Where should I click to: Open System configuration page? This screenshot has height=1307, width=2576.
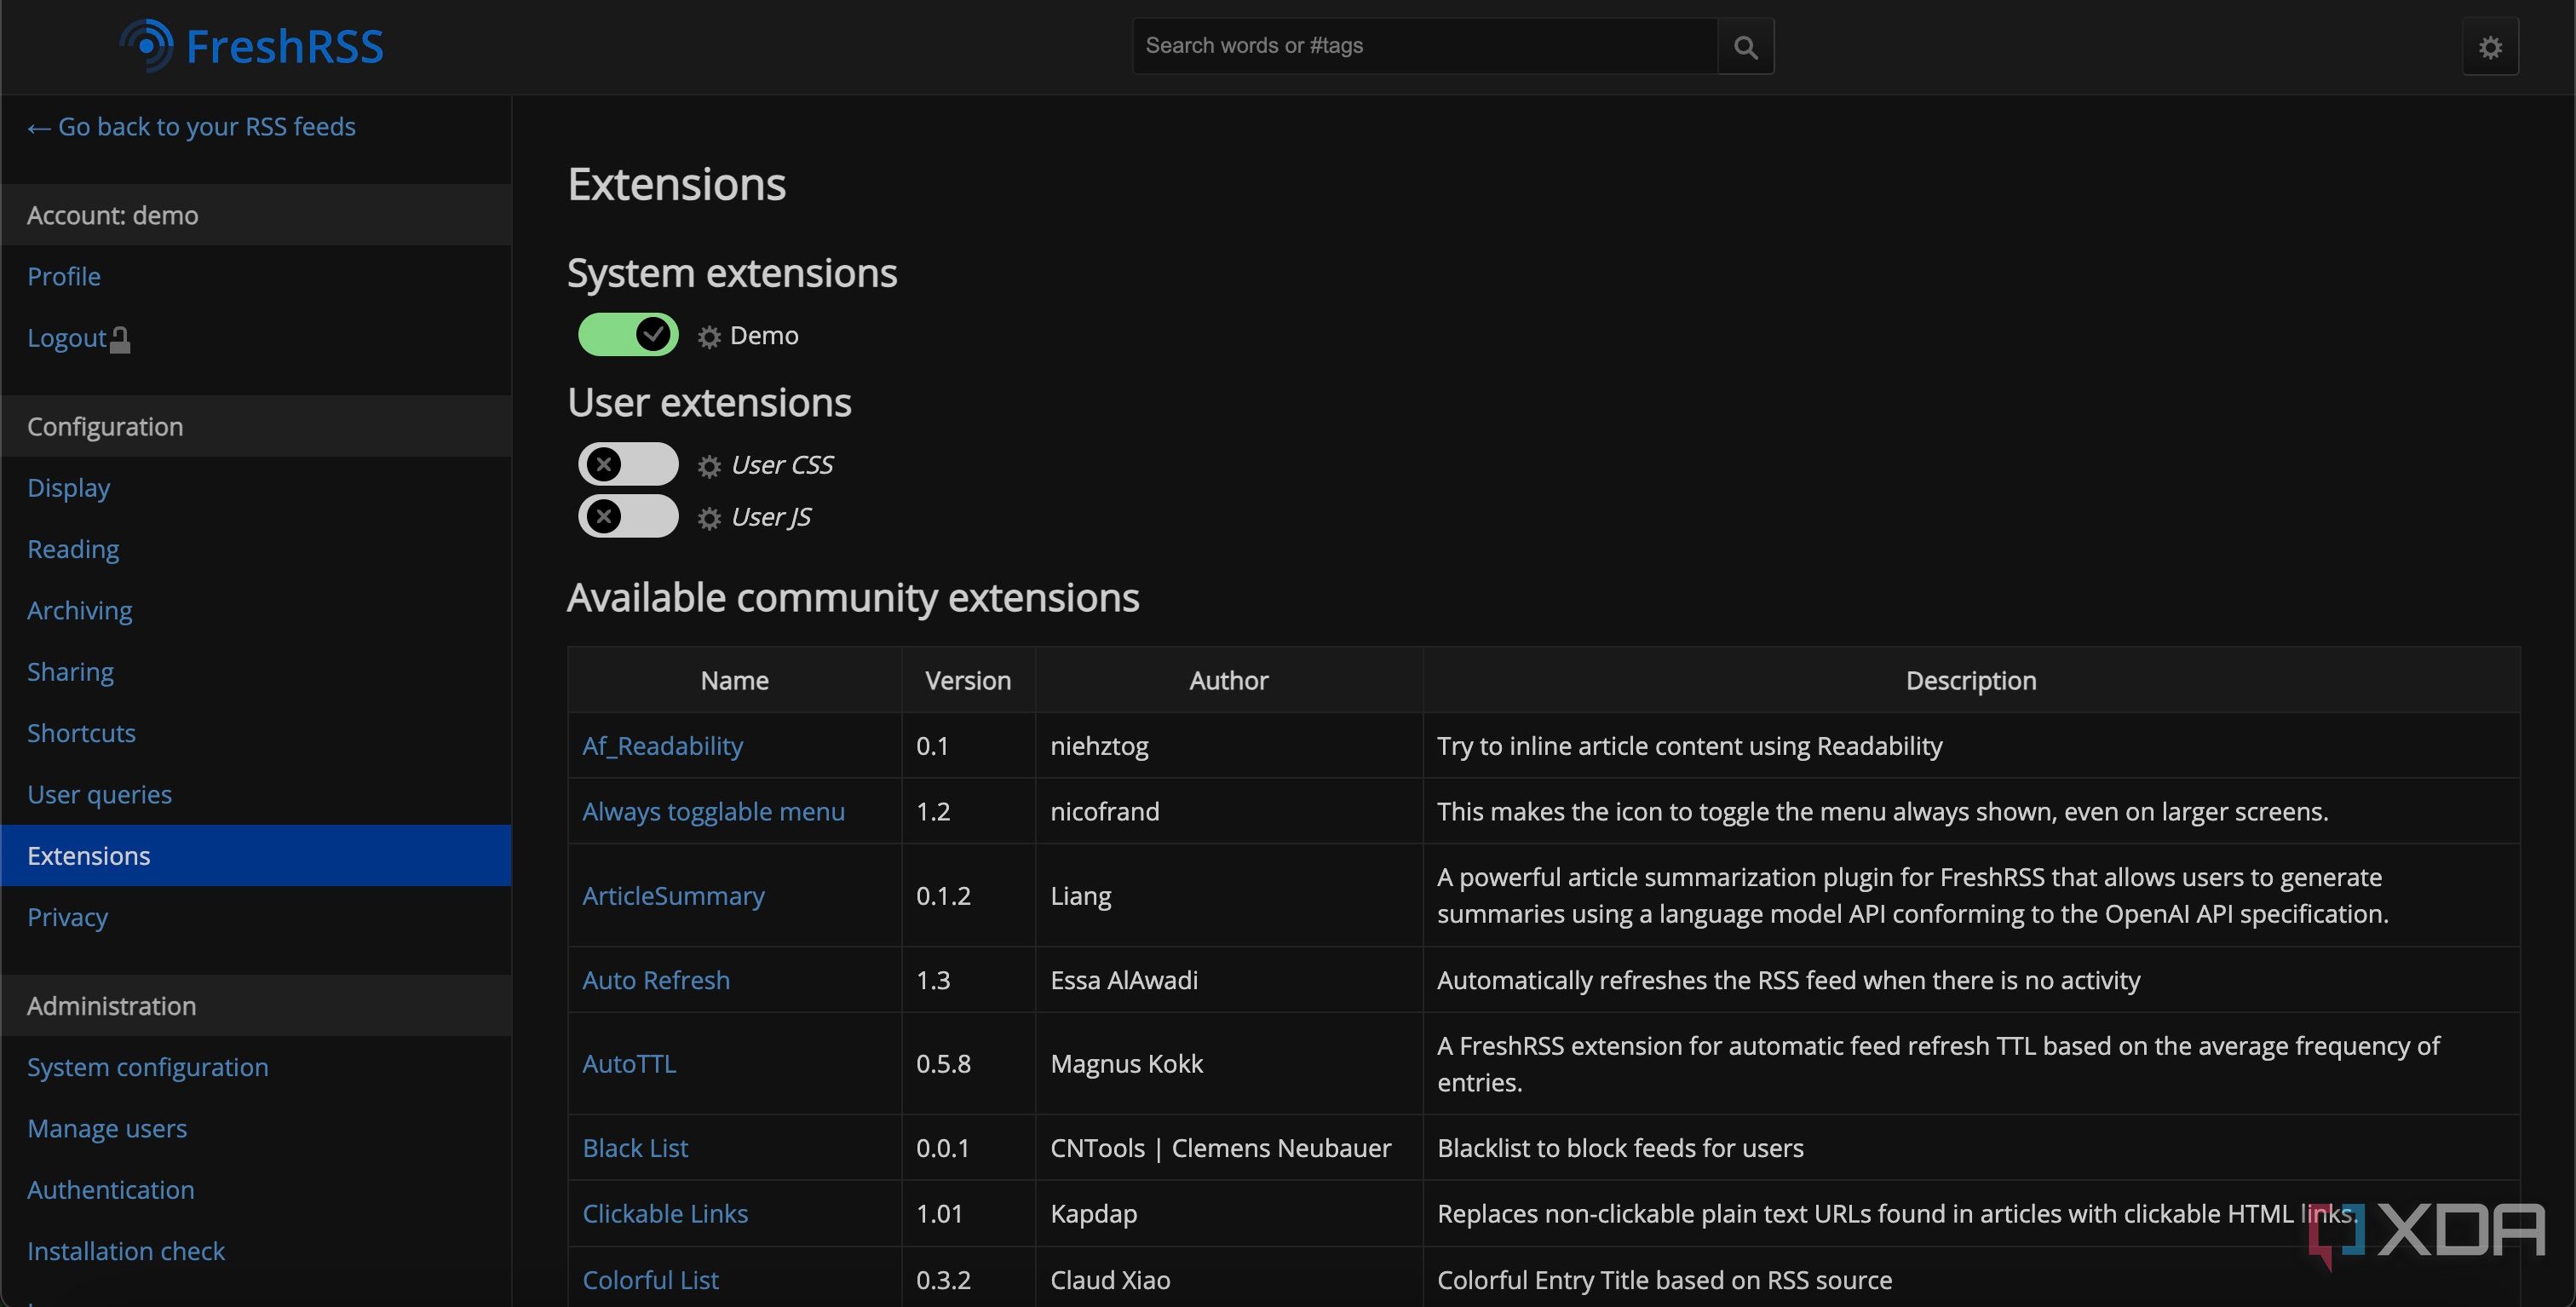point(147,1067)
